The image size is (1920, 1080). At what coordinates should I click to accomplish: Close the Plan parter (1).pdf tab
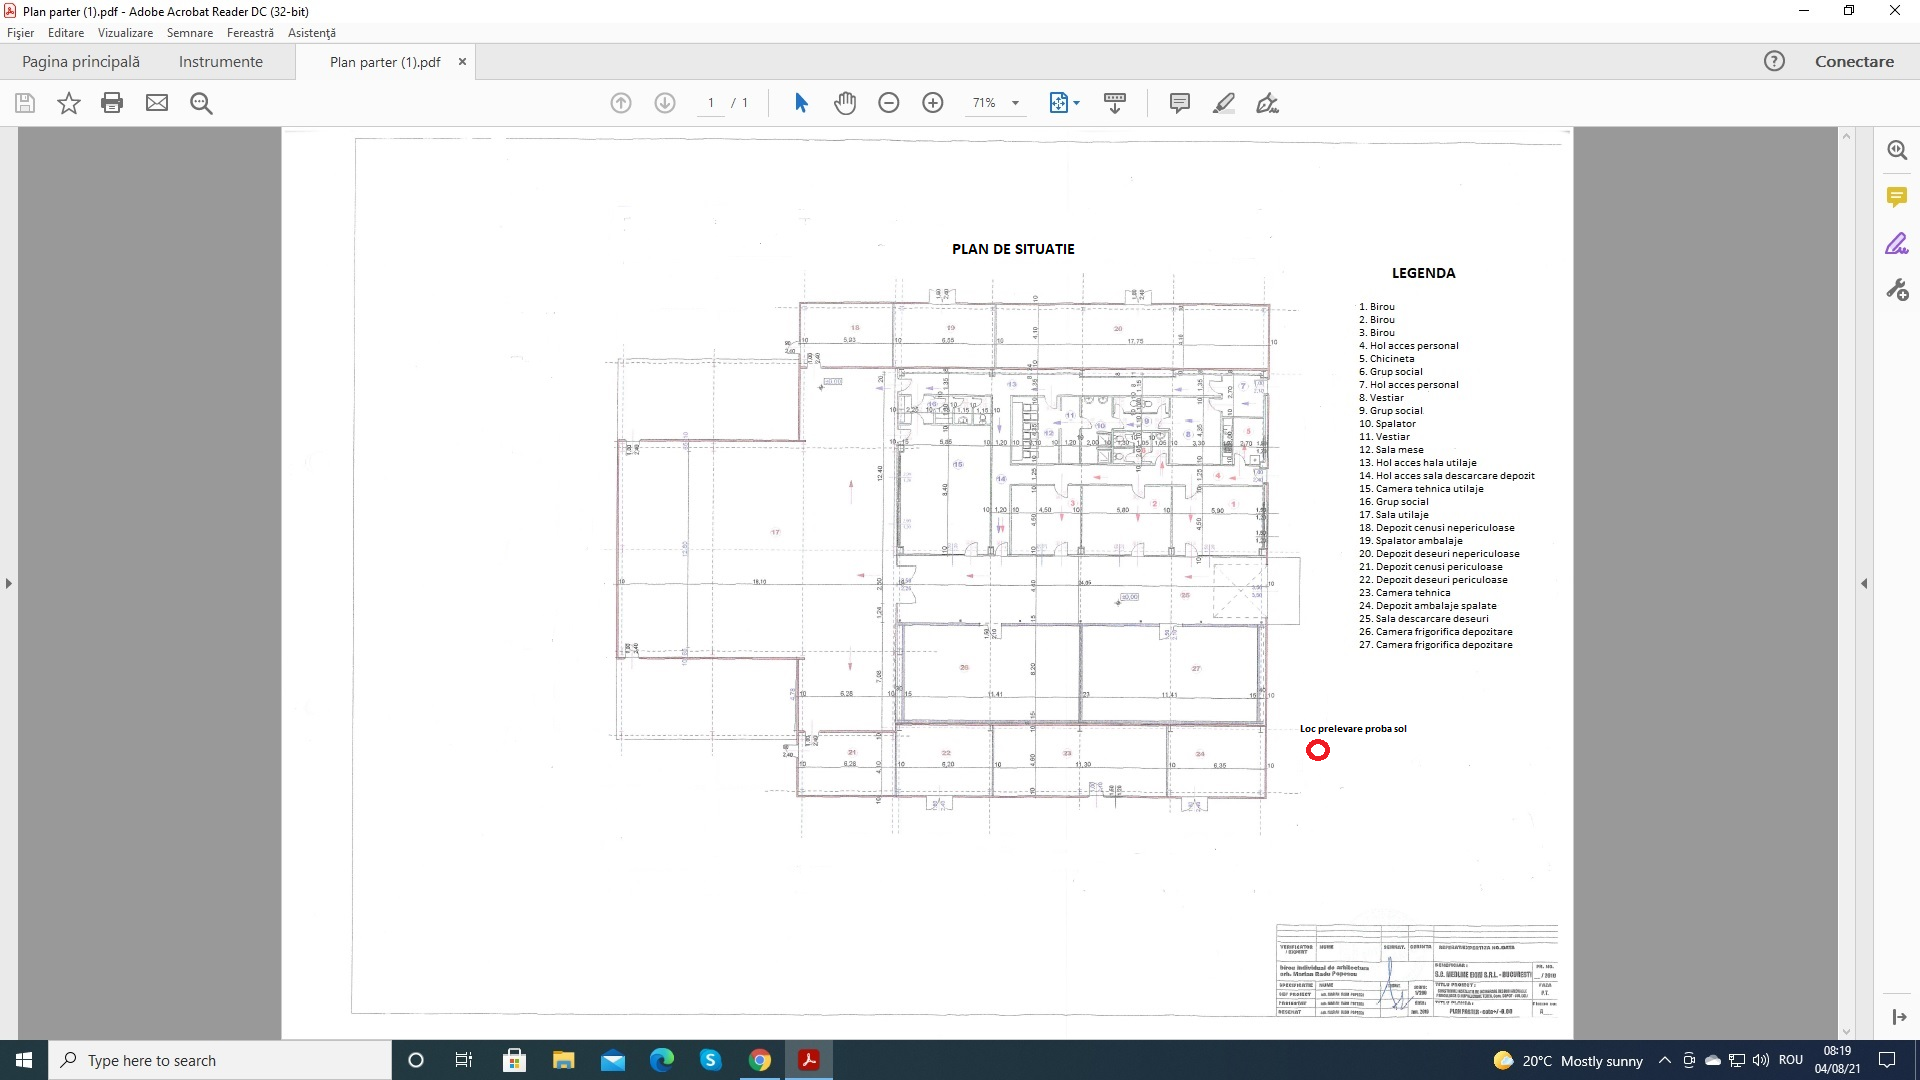[x=462, y=61]
